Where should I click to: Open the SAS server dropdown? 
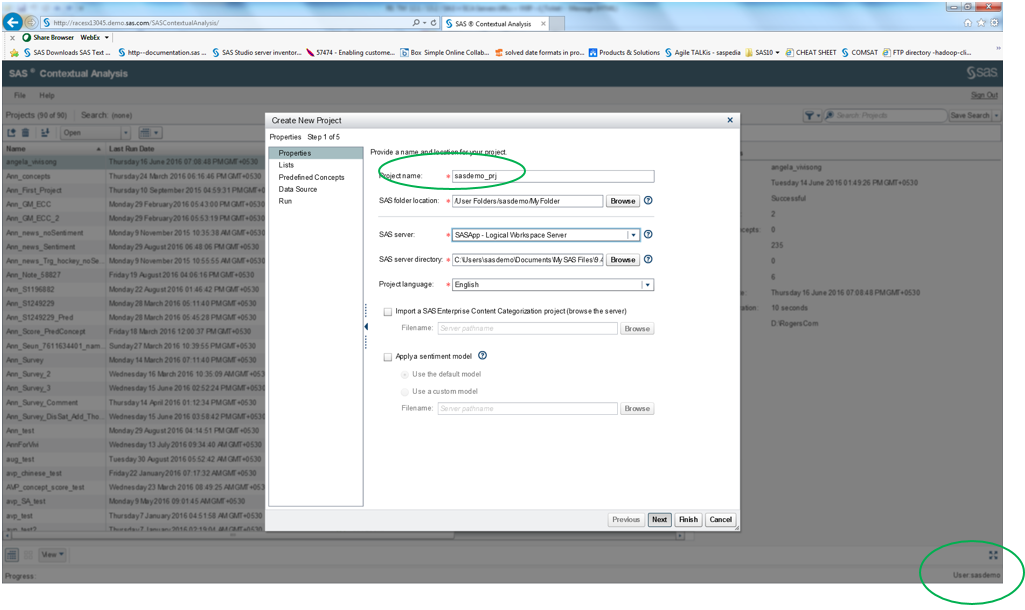click(633, 235)
